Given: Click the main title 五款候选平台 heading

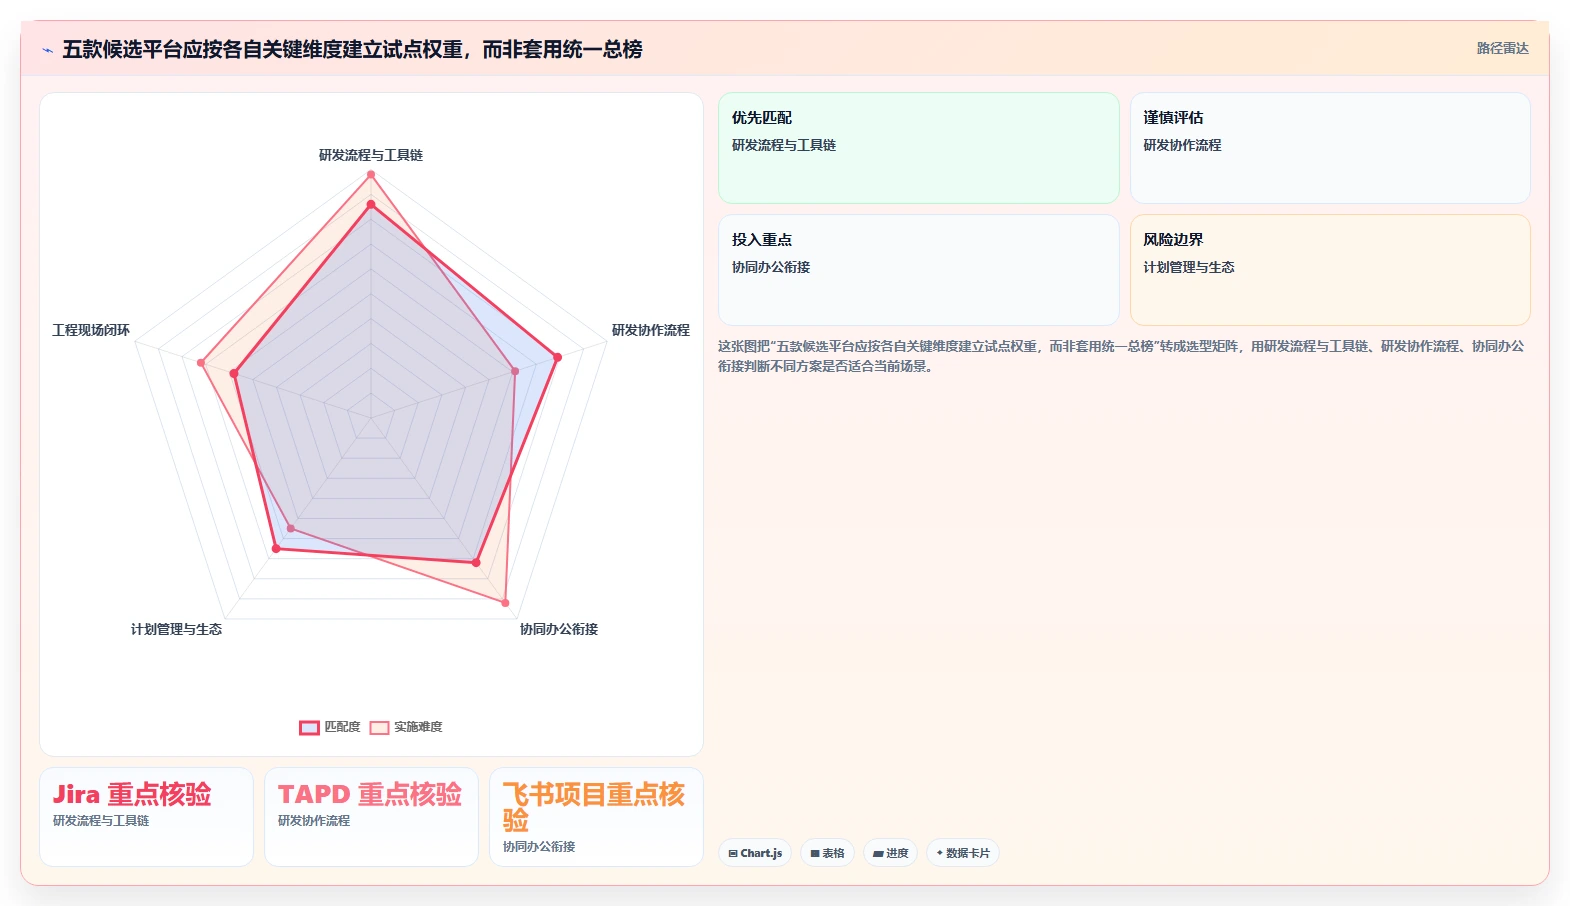Looking at the screenshot, I should pyautogui.click(x=352, y=50).
